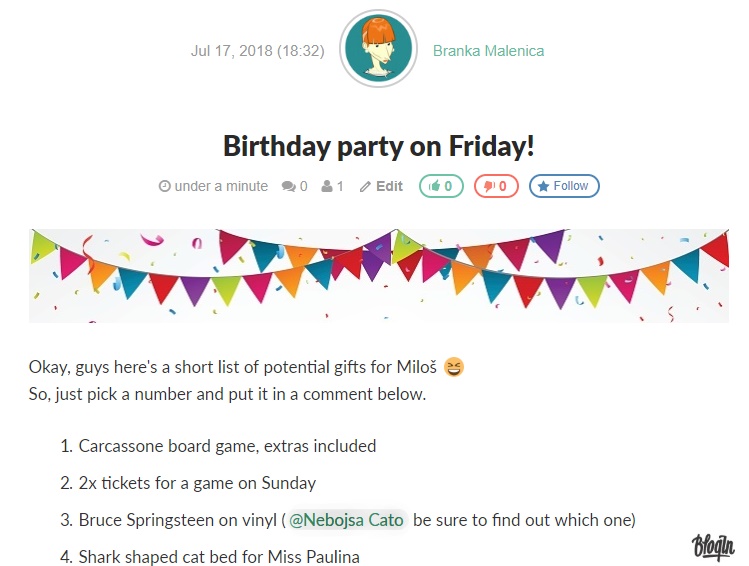Click the BlogIn logo watermark
Image resolution: width=749 pixels, height=566 pixels.
click(x=713, y=547)
